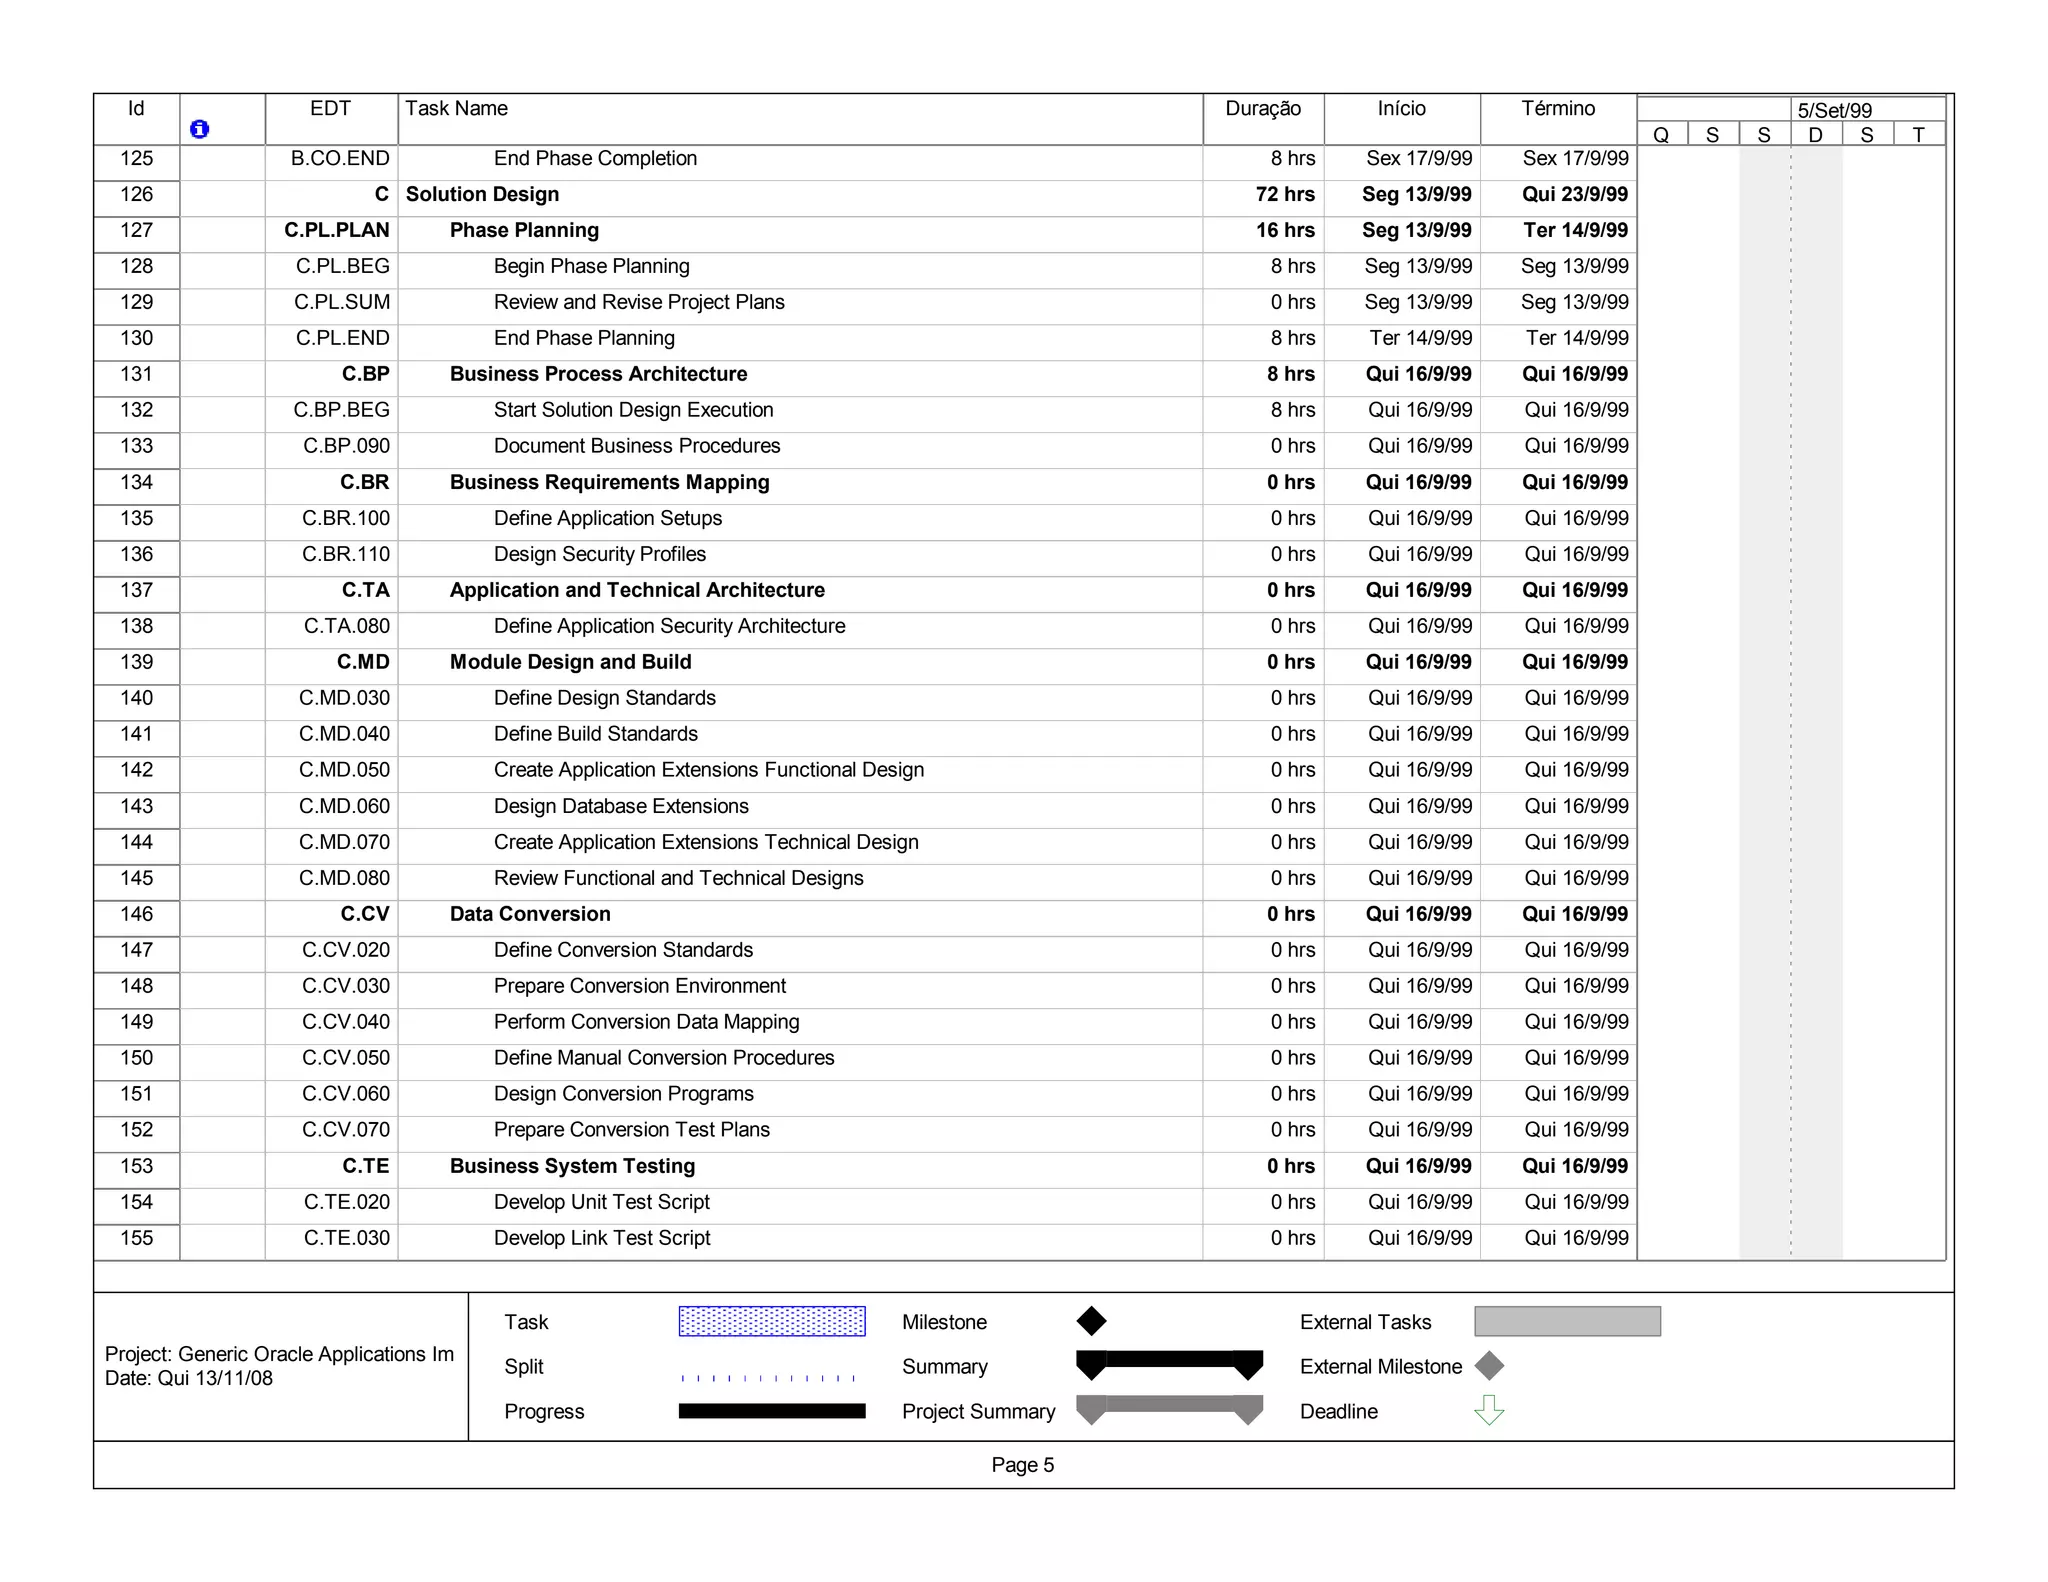Click the blue dotted Task bar swatch
This screenshot has width=2048, height=1582.
coord(772,1321)
